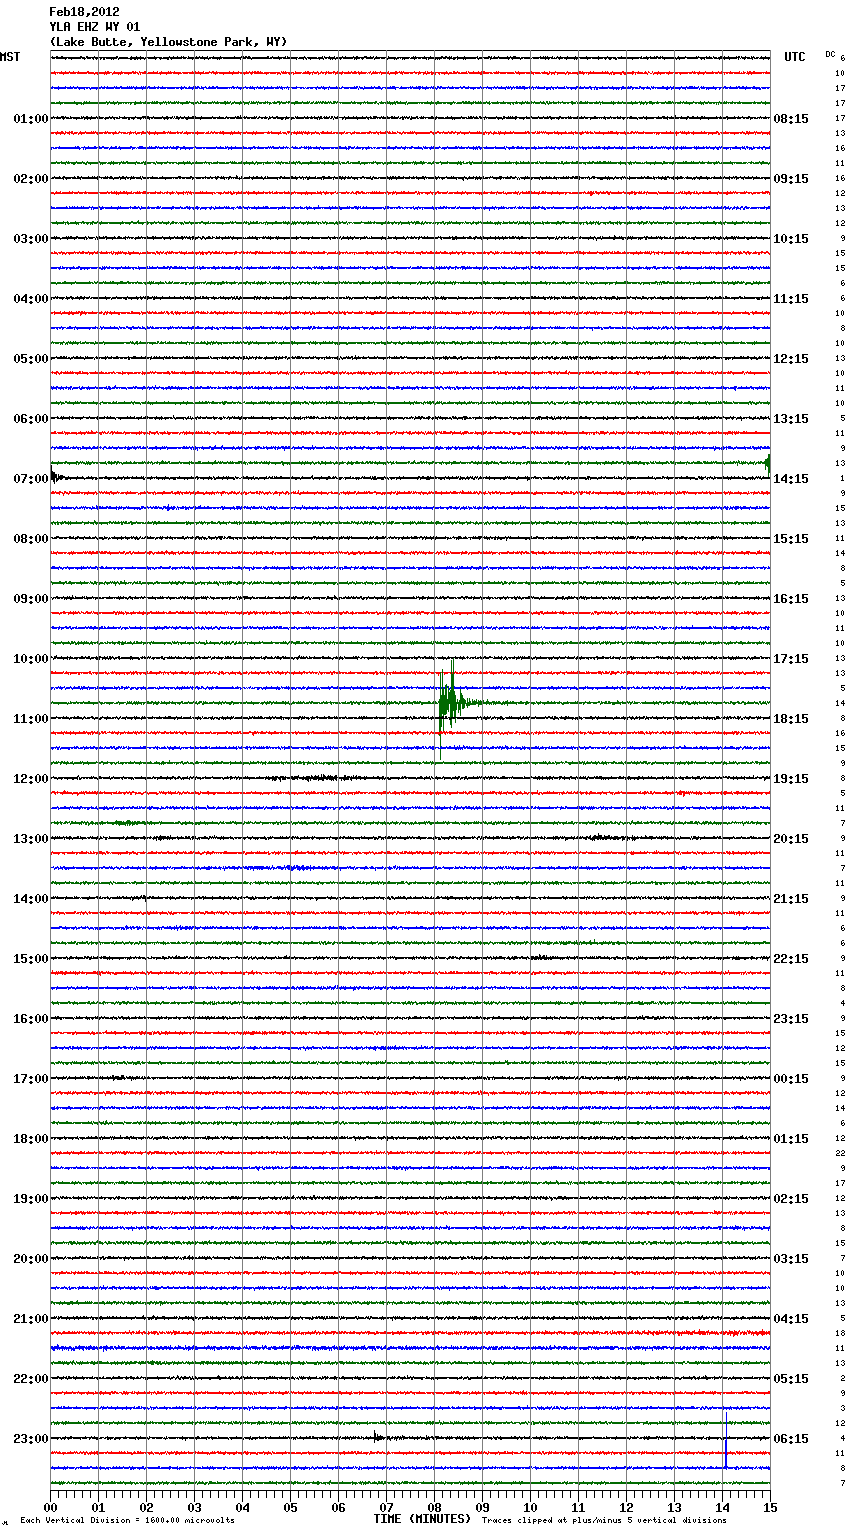Screen dimensions: 850x1534
Task: Select the 07:00 MST time label
Action: pos(31,479)
